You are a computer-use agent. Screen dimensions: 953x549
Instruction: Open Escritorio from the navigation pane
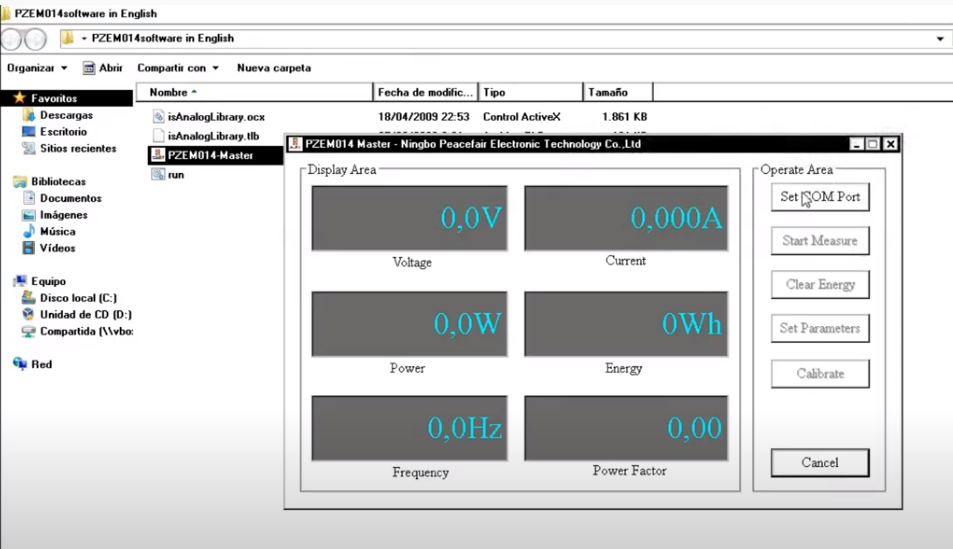(x=63, y=132)
